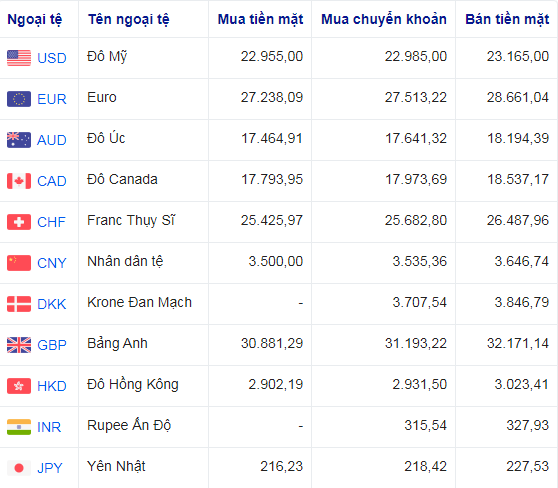Click the Swiss flag icon
This screenshot has height=488, width=558.
click(x=19, y=222)
